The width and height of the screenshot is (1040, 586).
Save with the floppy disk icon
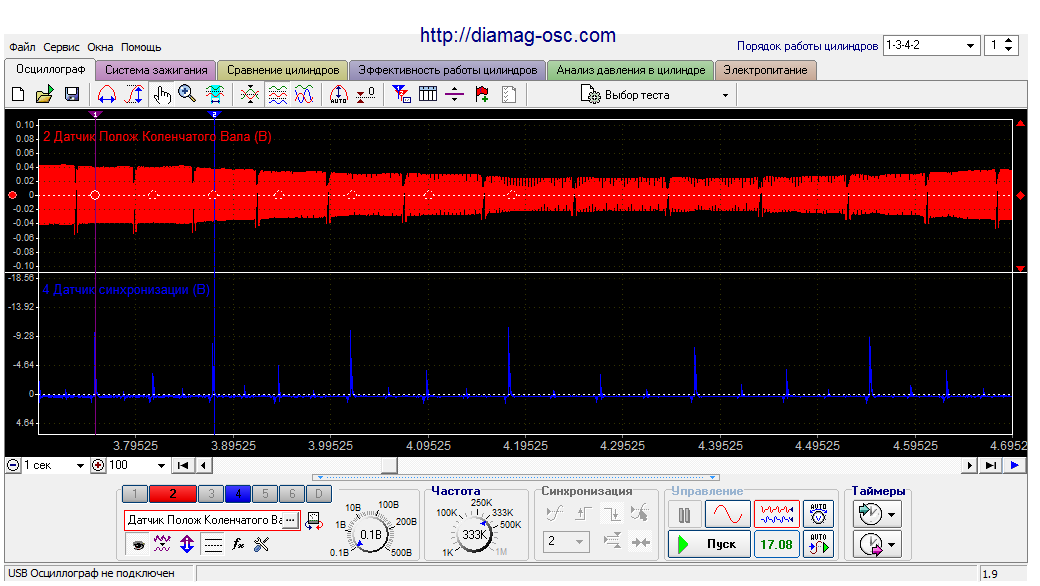pyautogui.click(x=72, y=95)
